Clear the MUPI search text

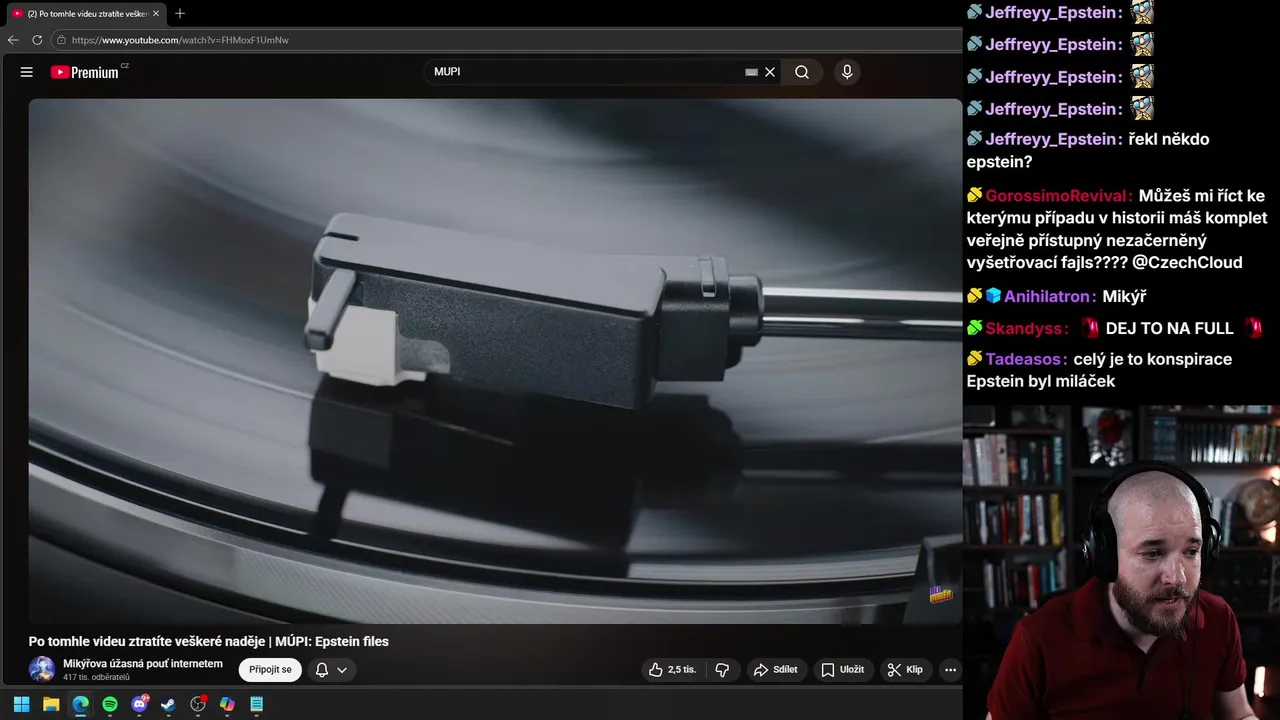770,72
